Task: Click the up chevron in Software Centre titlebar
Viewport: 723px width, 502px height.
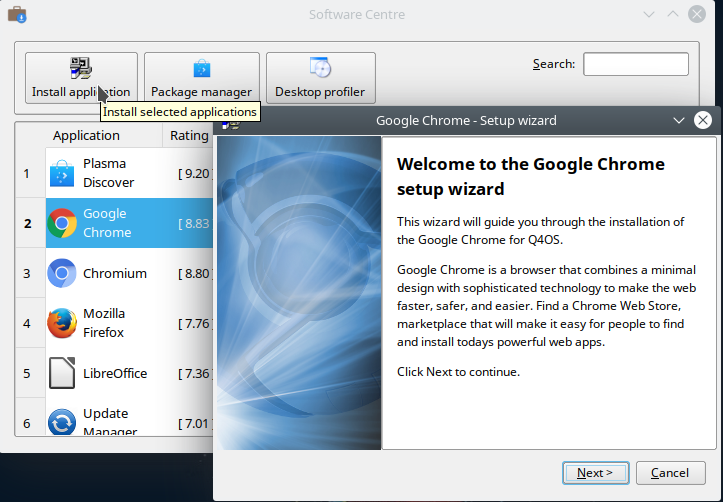Action: pos(673,14)
